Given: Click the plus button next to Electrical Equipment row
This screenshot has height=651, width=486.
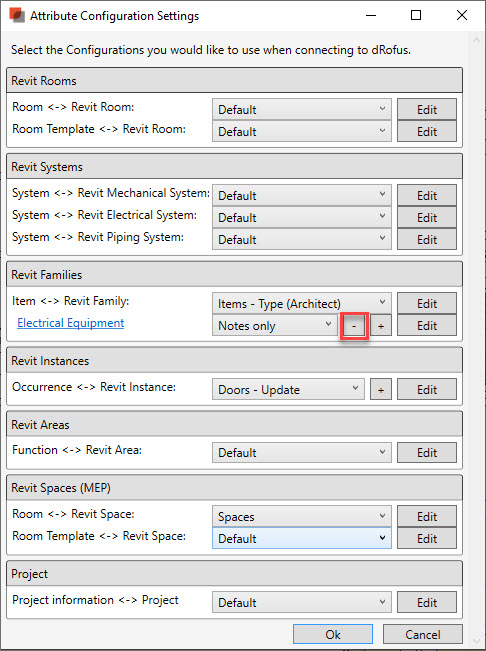Looking at the screenshot, I should 381,326.
